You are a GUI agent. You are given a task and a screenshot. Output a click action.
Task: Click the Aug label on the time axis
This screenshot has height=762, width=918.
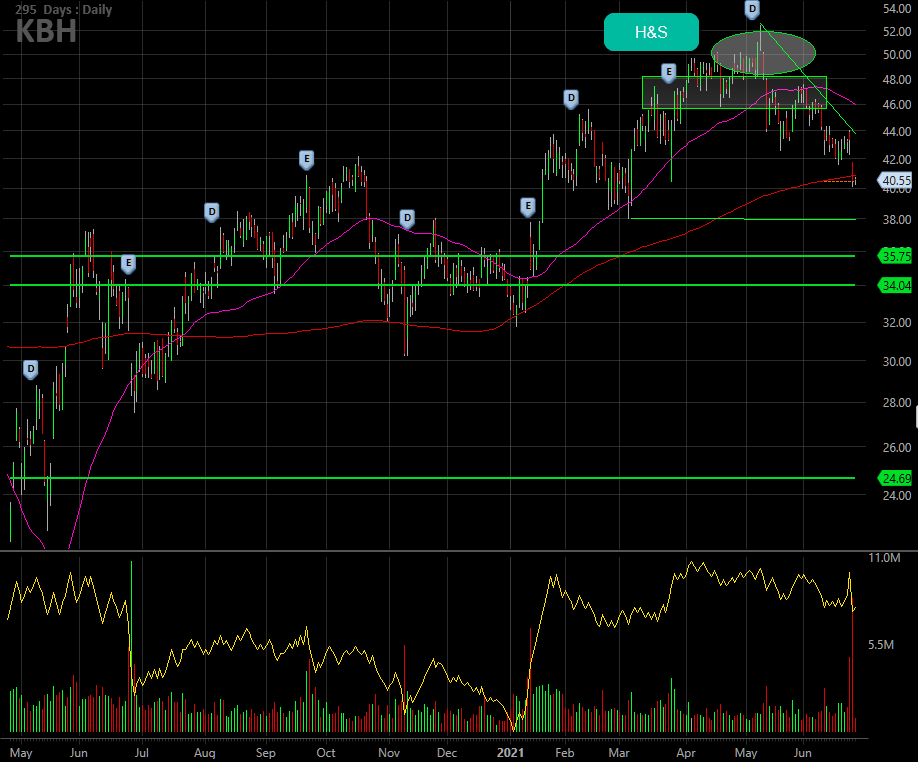(205, 753)
